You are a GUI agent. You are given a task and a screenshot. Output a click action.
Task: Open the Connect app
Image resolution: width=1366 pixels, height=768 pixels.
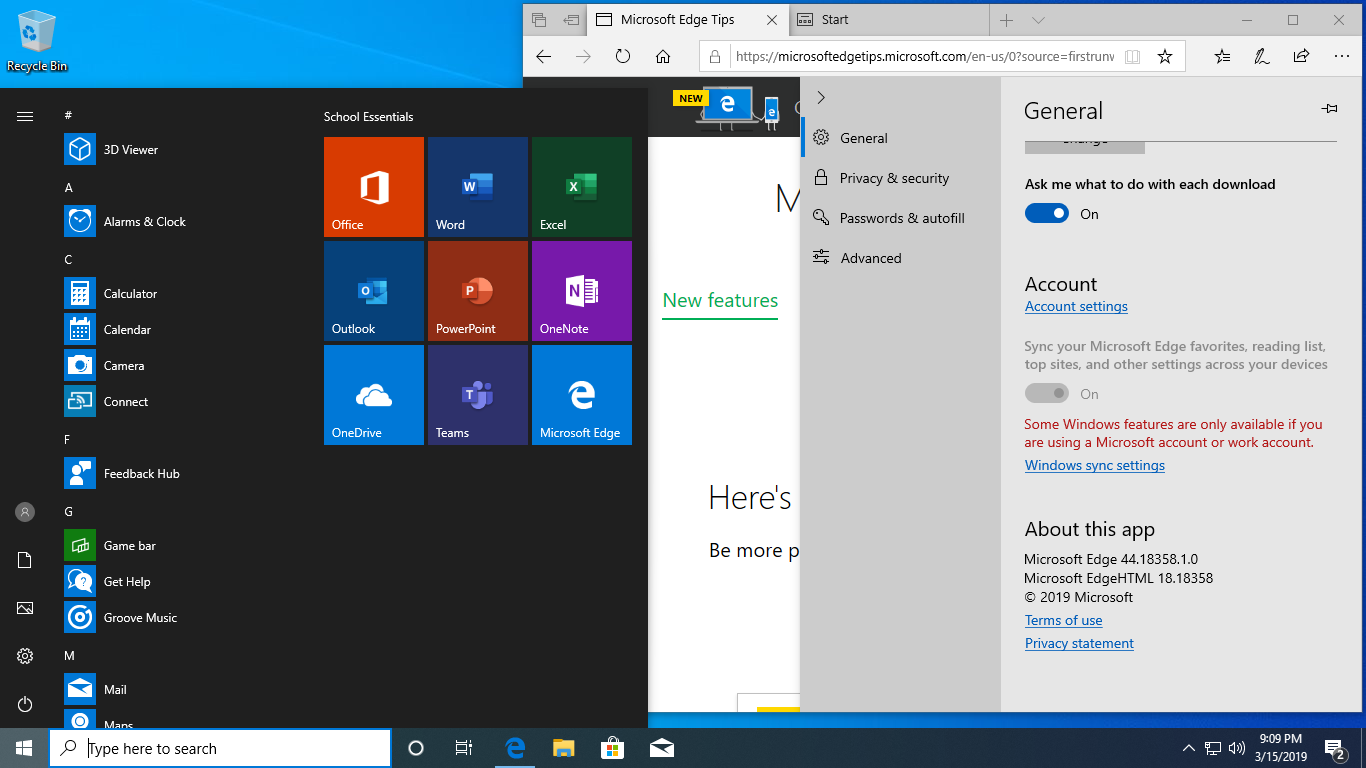[180, 402]
